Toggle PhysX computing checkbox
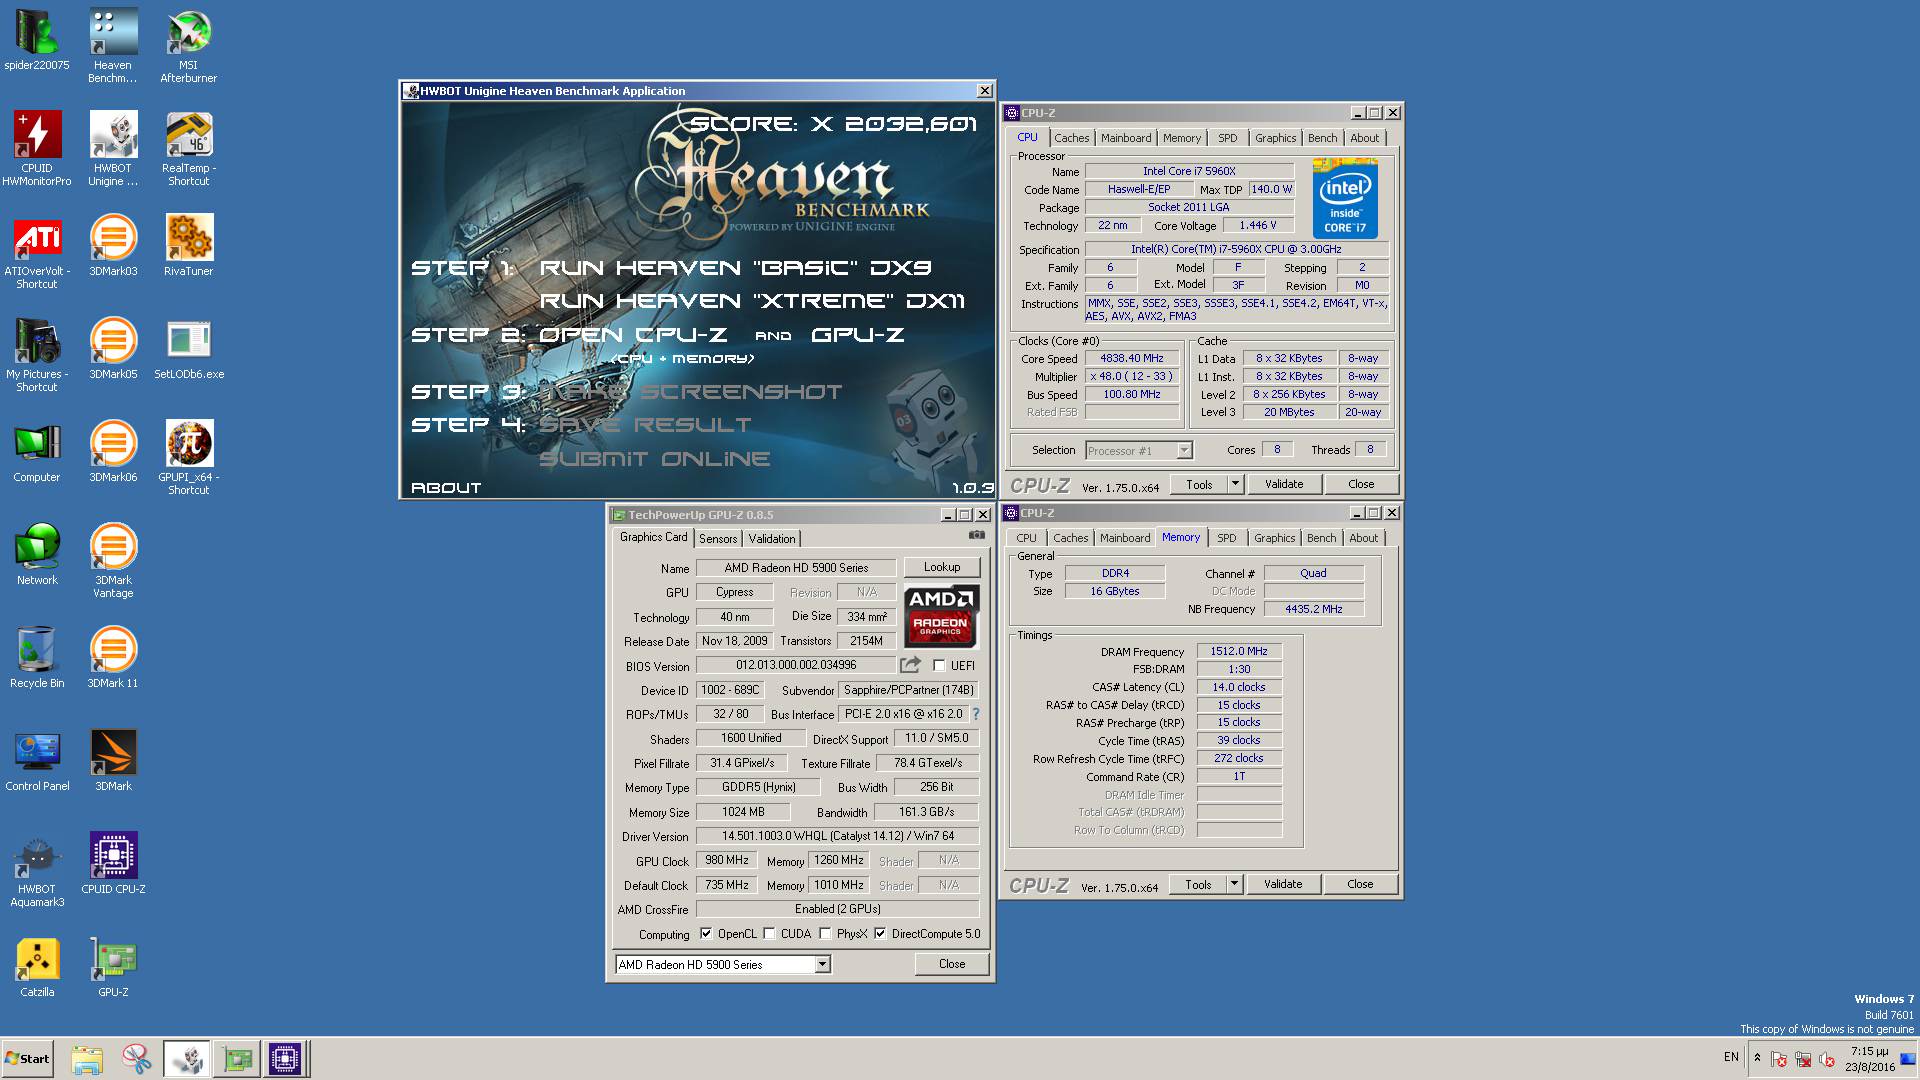Image resolution: width=1920 pixels, height=1080 pixels. [x=825, y=934]
